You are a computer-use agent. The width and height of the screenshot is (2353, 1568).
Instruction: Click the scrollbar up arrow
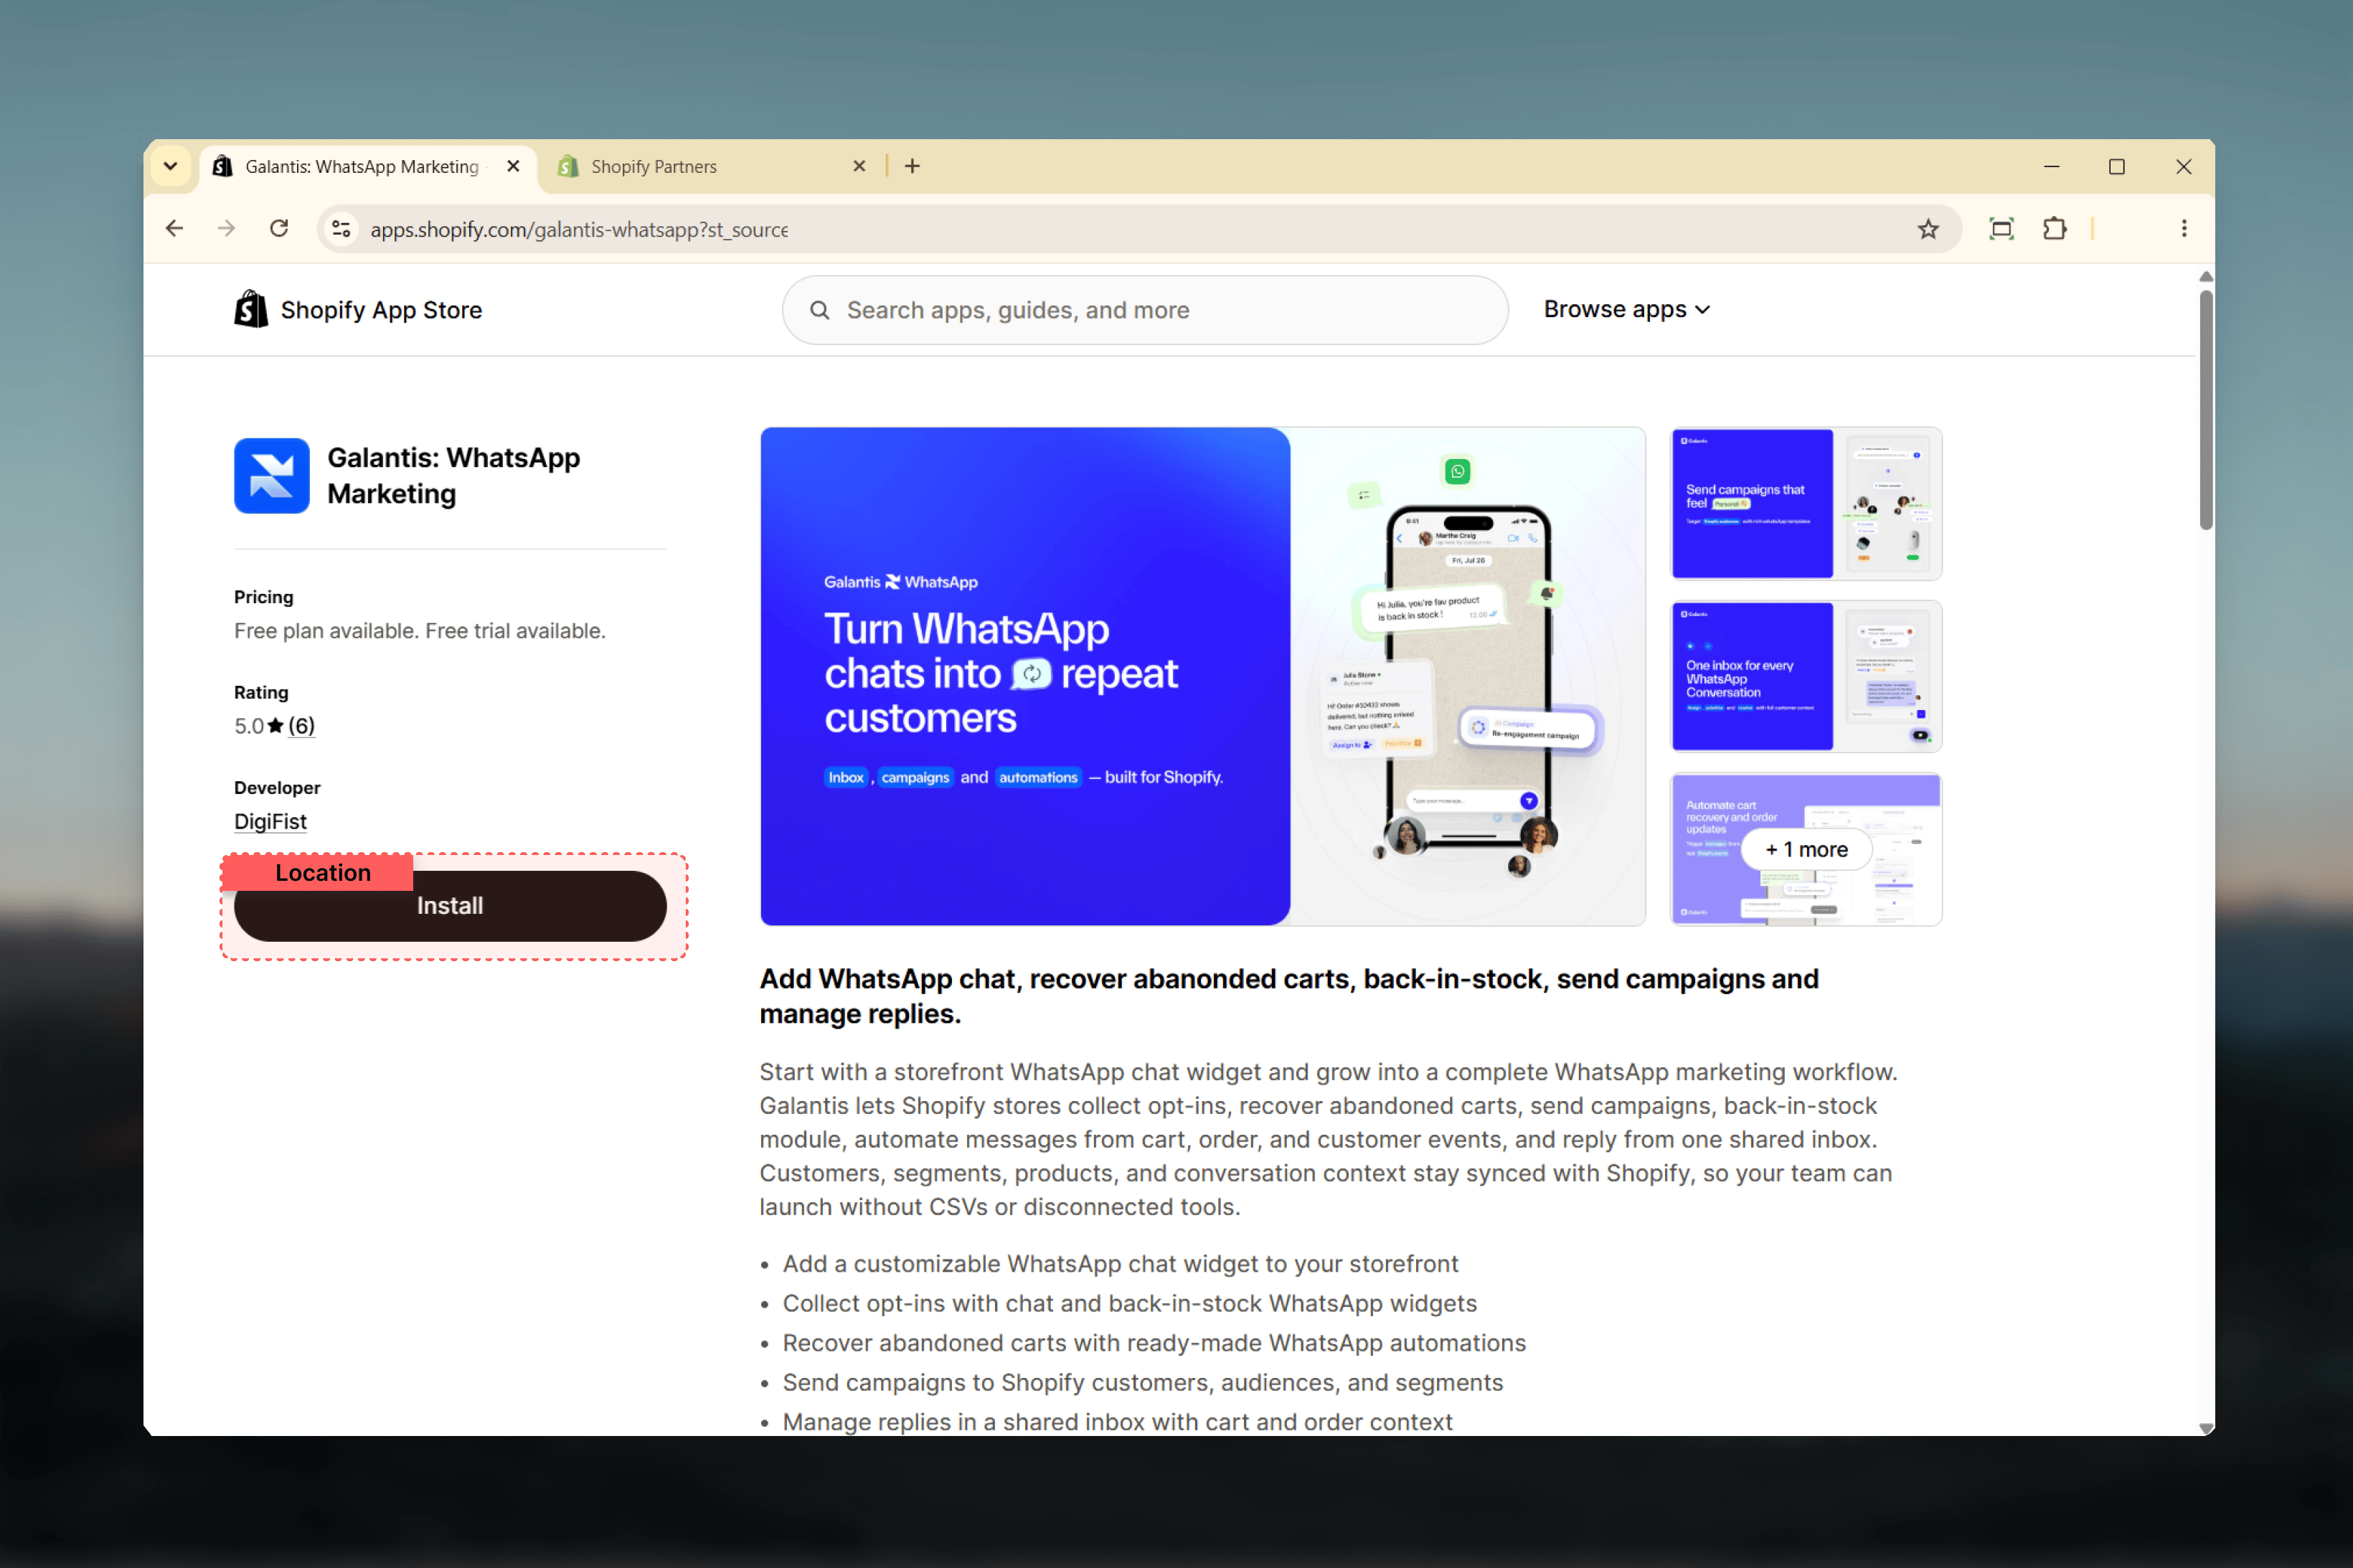click(2205, 276)
